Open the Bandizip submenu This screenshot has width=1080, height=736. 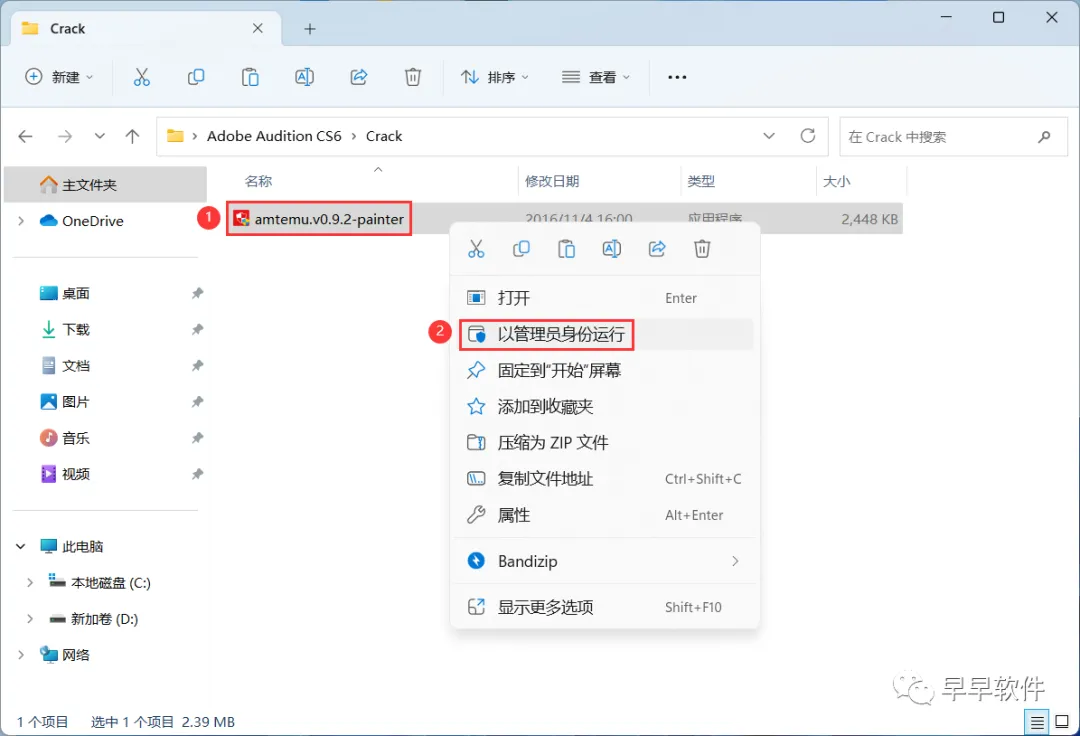coord(605,561)
